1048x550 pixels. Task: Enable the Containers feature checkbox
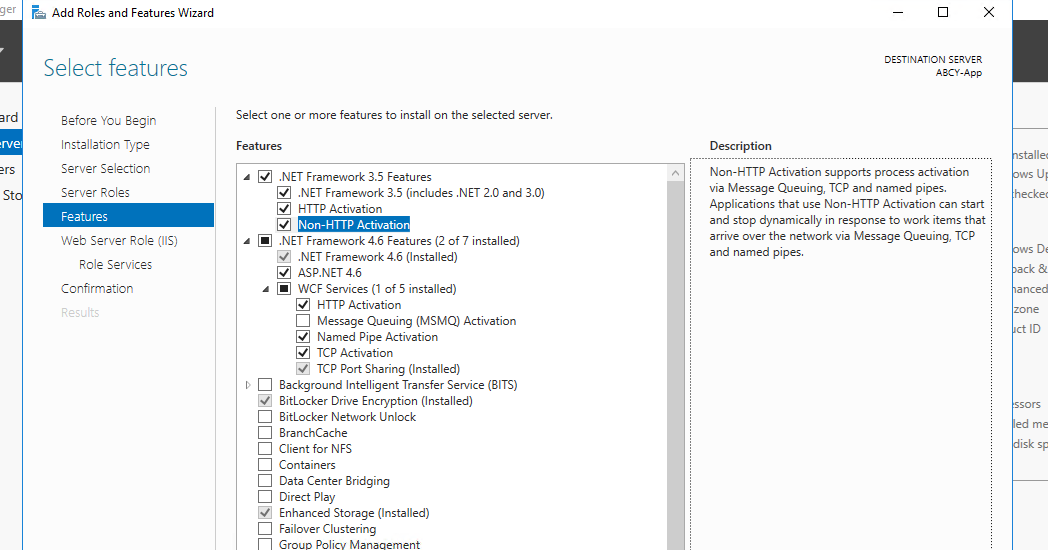pos(265,465)
